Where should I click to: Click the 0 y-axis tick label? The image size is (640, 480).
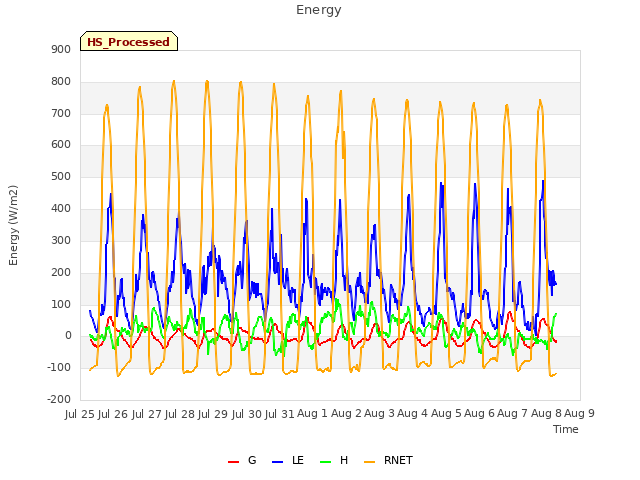point(68,336)
